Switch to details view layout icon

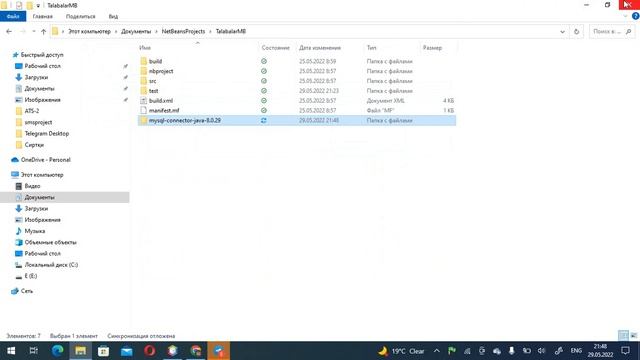[623, 336]
